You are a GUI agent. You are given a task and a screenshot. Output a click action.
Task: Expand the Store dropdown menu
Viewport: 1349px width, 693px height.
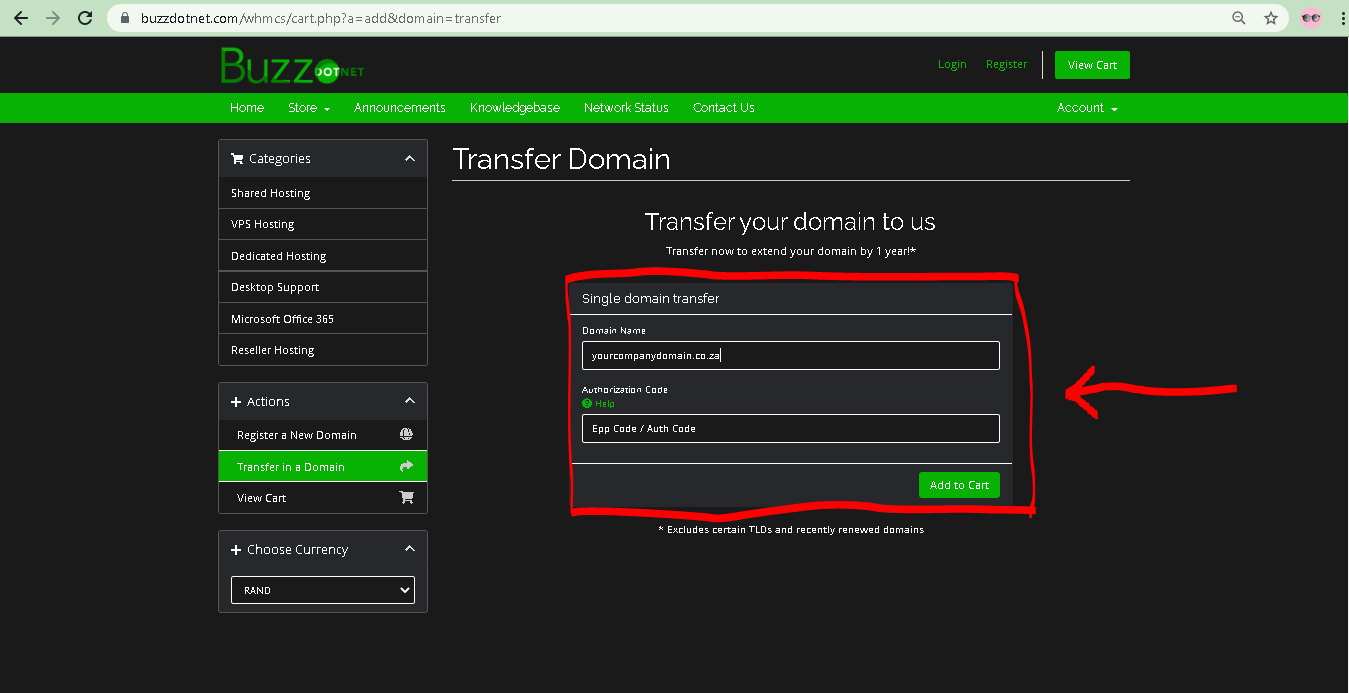[x=308, y=108]
